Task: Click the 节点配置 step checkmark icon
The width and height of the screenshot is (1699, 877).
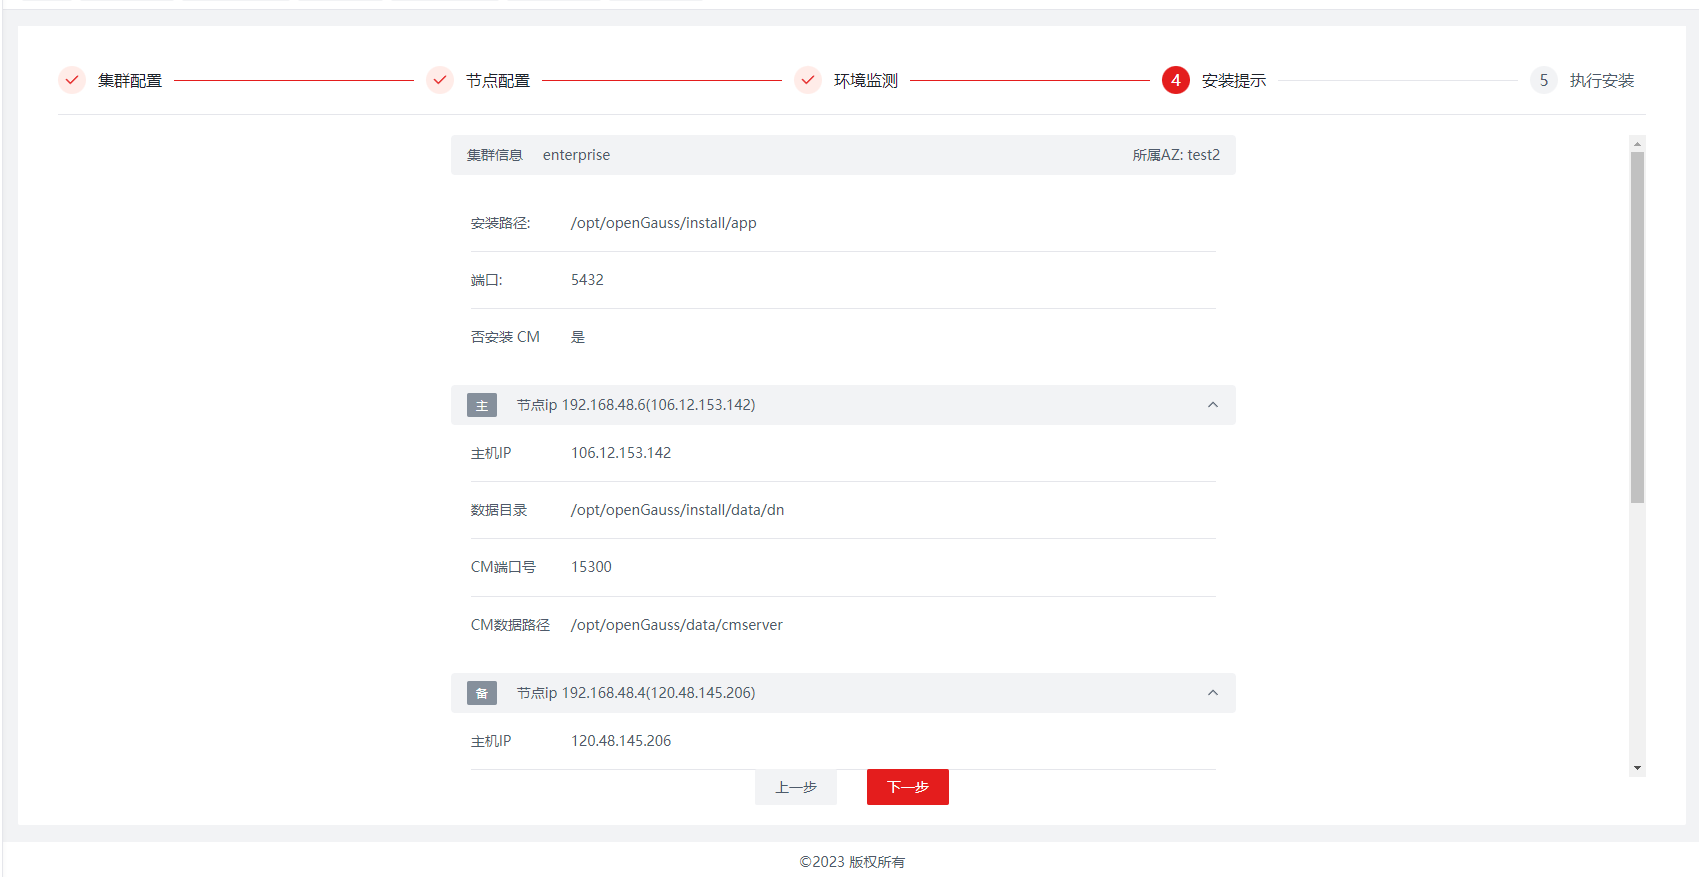Action: (440, 80)
